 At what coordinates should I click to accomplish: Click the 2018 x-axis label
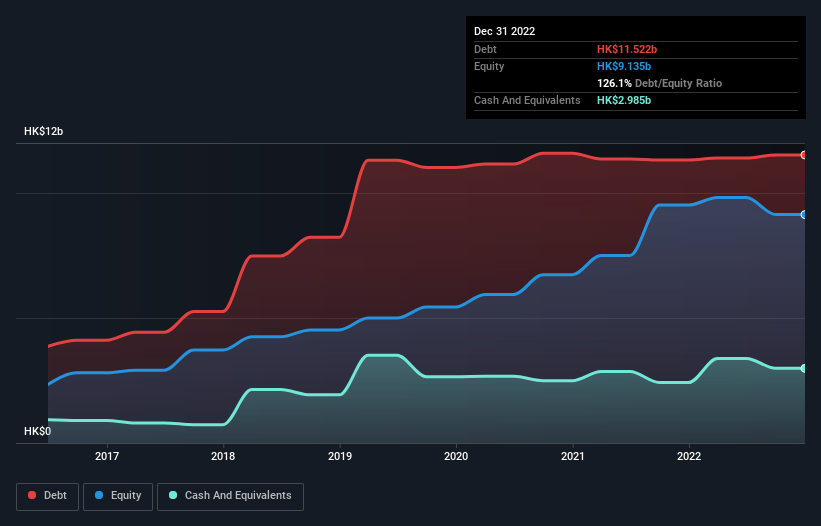223,456
